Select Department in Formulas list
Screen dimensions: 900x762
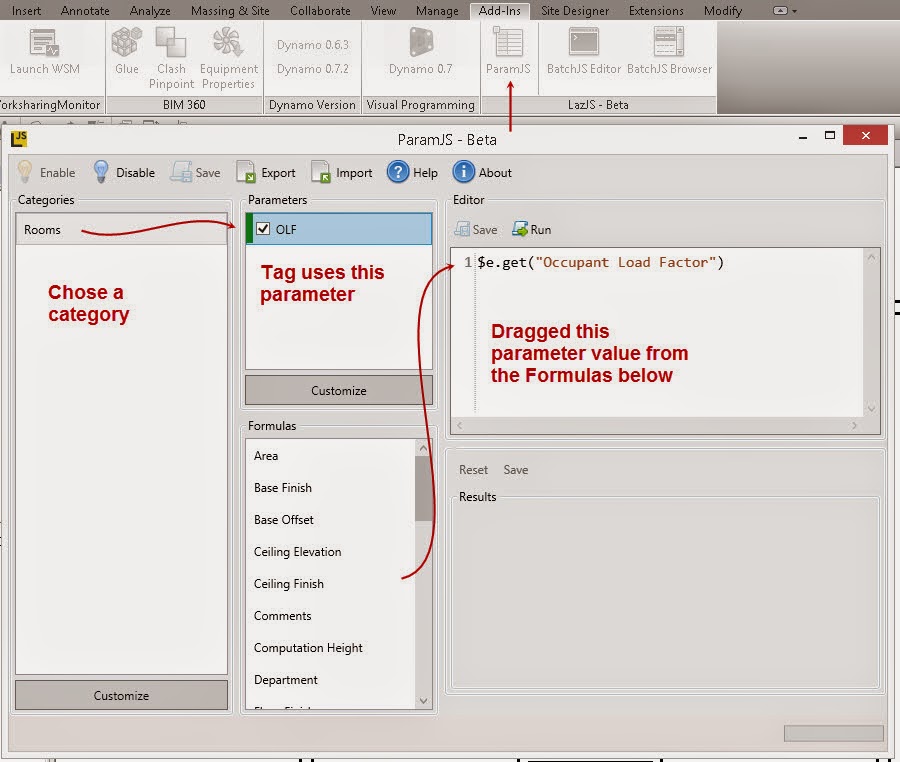tap(330, 680)
